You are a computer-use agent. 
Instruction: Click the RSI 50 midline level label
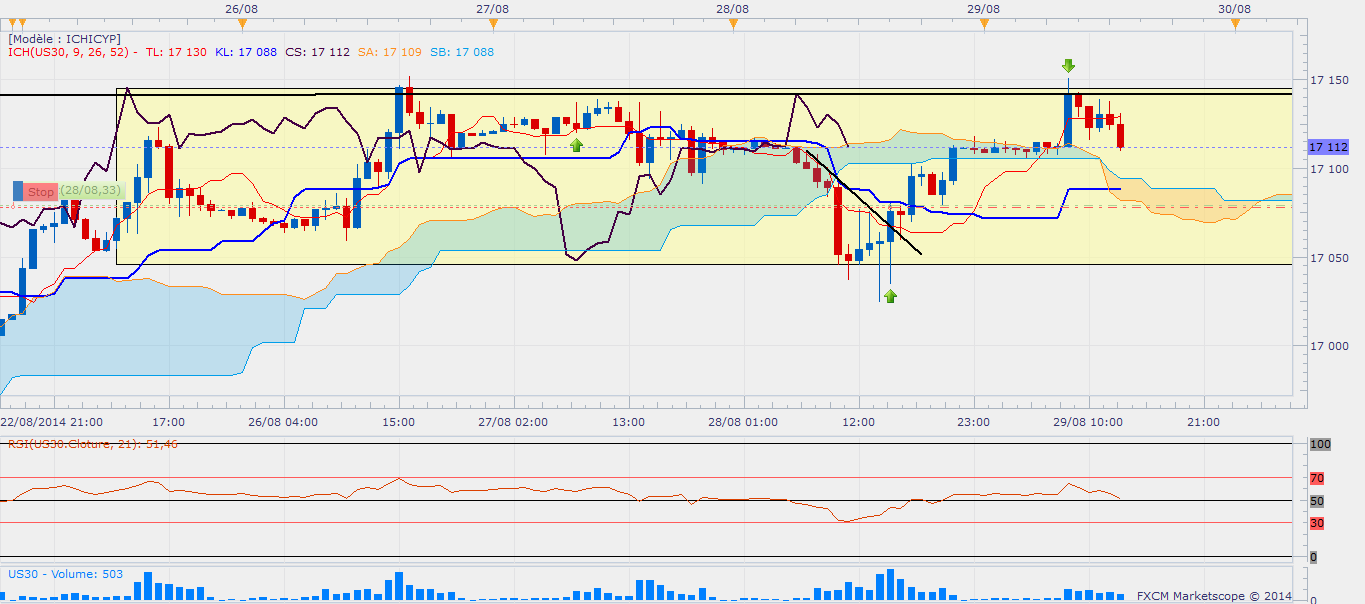[x=1317, y=500]
